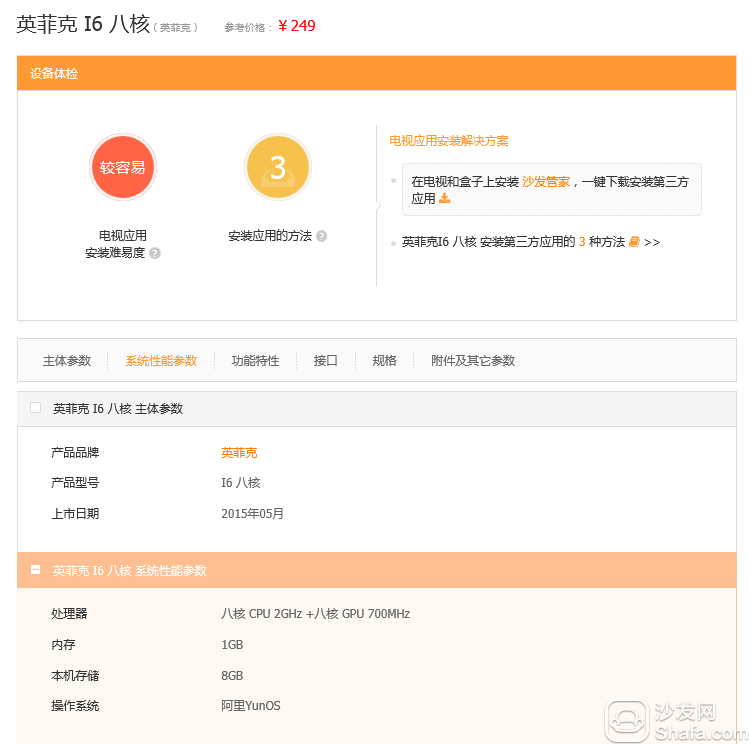Switch to the 主体参数 tab

[x=67, y=361]
